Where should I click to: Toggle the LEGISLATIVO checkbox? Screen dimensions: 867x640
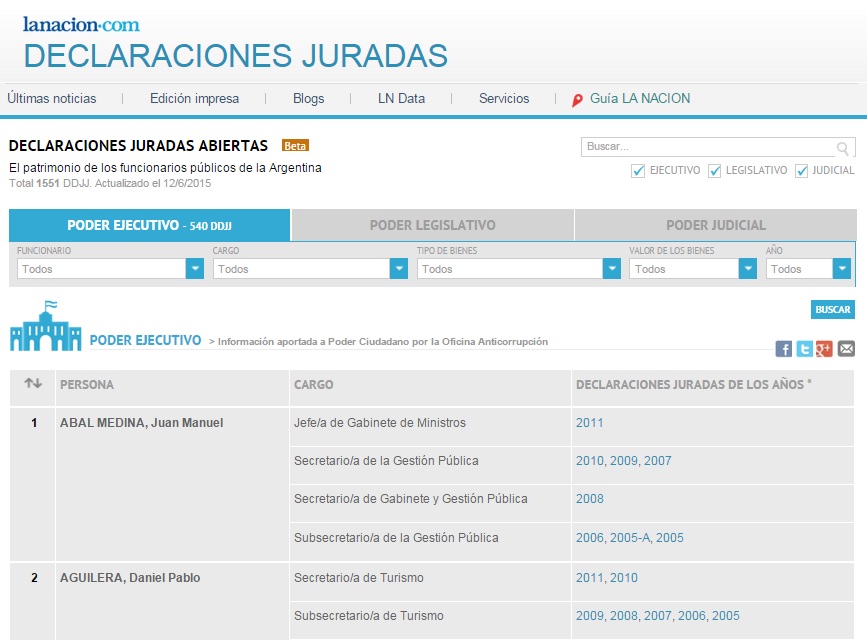714,170
